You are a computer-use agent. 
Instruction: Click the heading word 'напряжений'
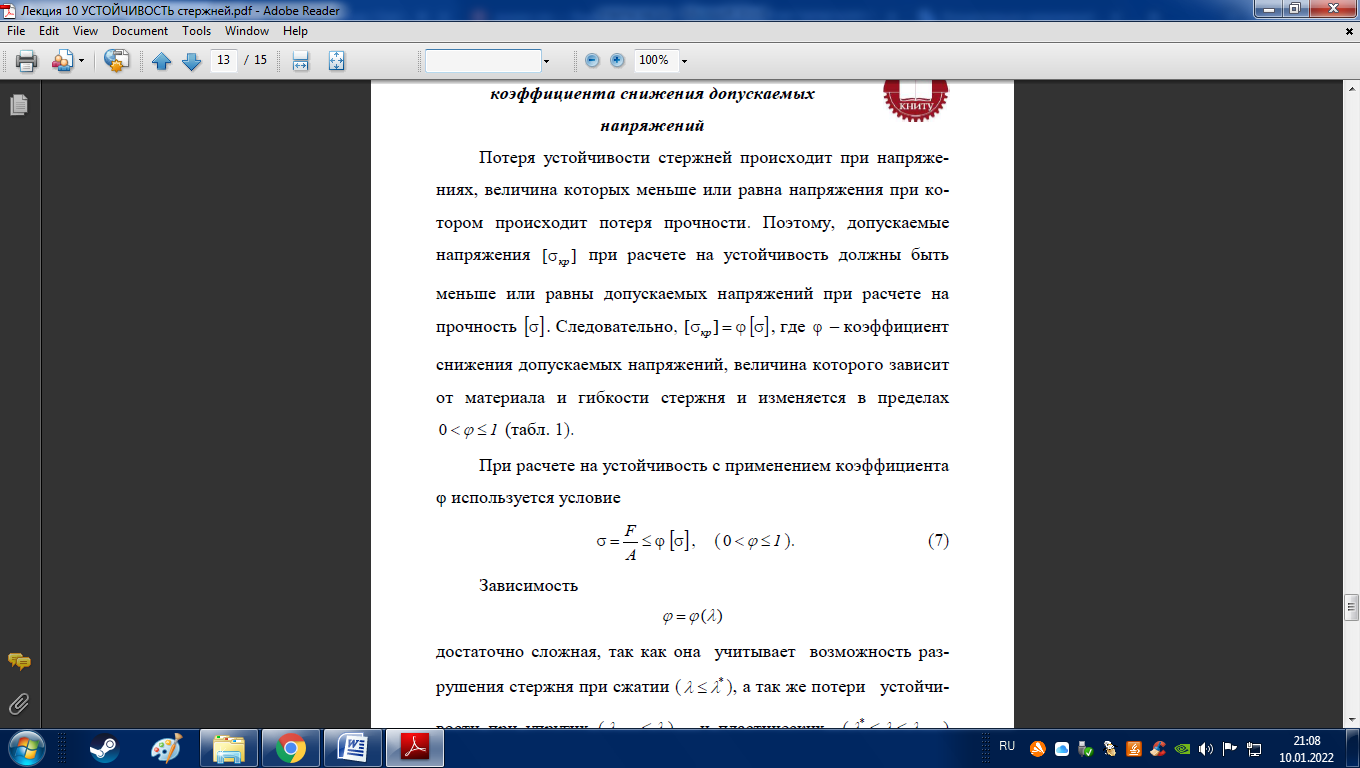pyautogui.click(x=652, y=126)
